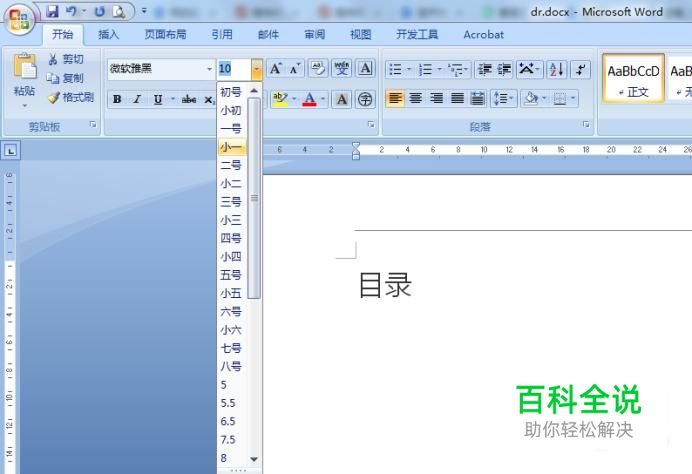Image resolution: width=692 pixels, height=474 pixels.
Task: Select the 正文 style thumbnail
Action: click(633, 79)
